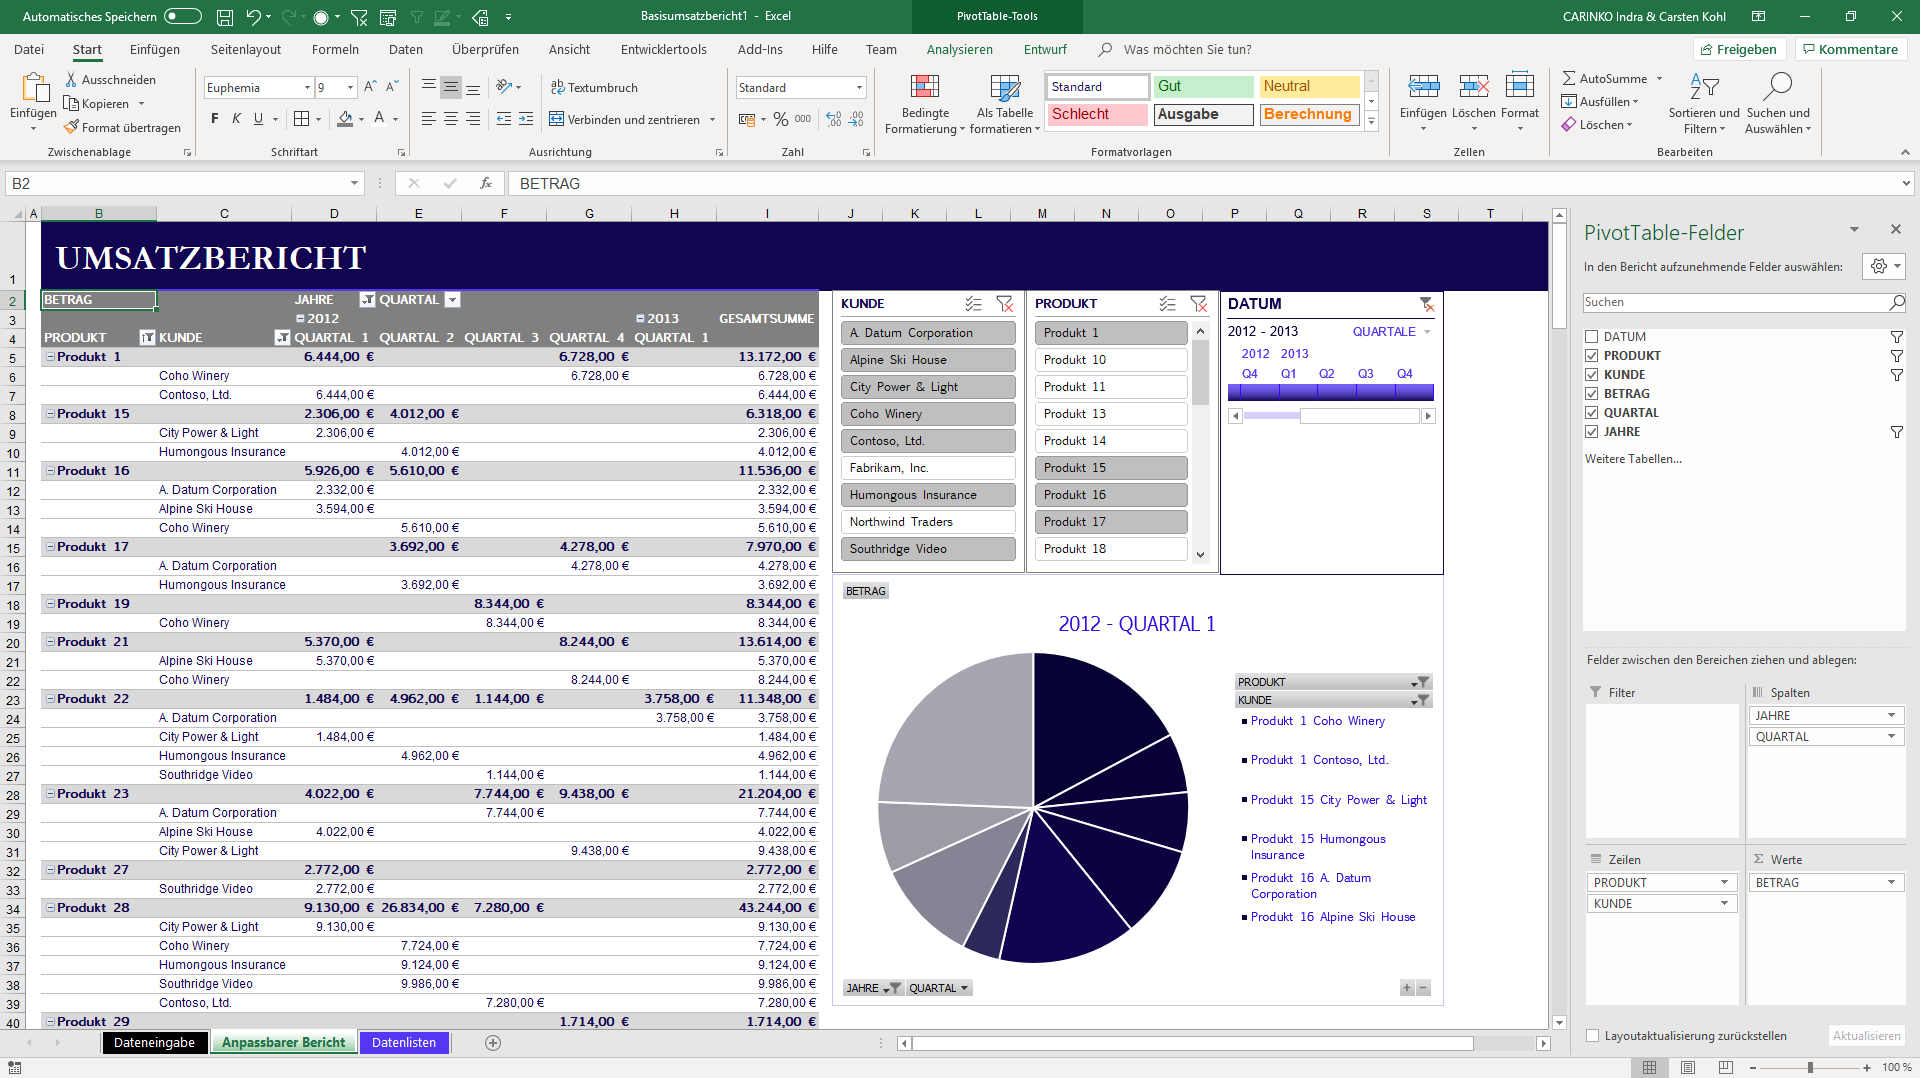
Task: Open the font name dropdown Euphemia
Action: [x=307, y=88]
